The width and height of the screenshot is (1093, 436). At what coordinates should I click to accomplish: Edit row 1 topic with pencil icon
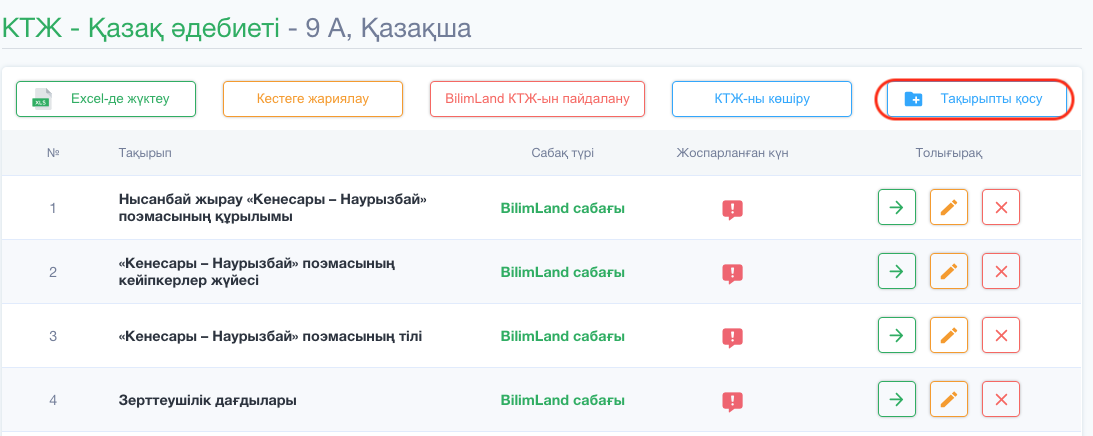coord(949,207)
